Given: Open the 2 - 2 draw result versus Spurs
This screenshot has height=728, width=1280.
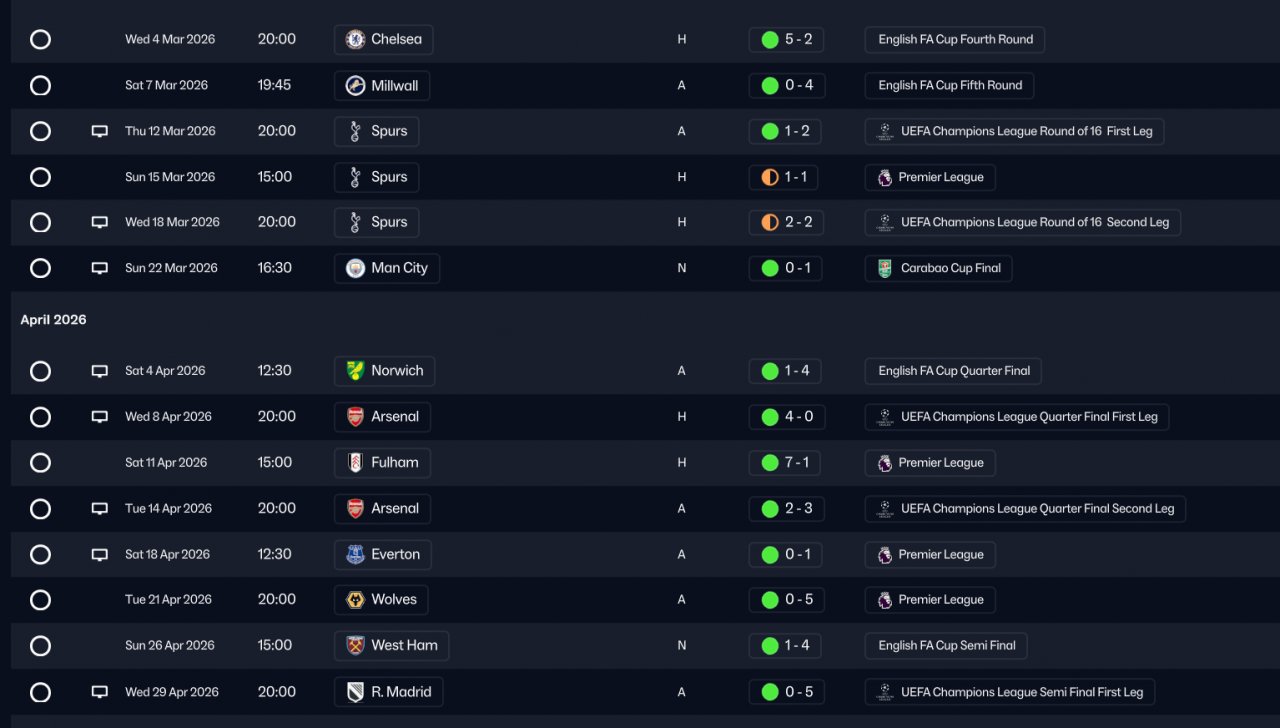Looking at the screenshot, I should 786,222.
